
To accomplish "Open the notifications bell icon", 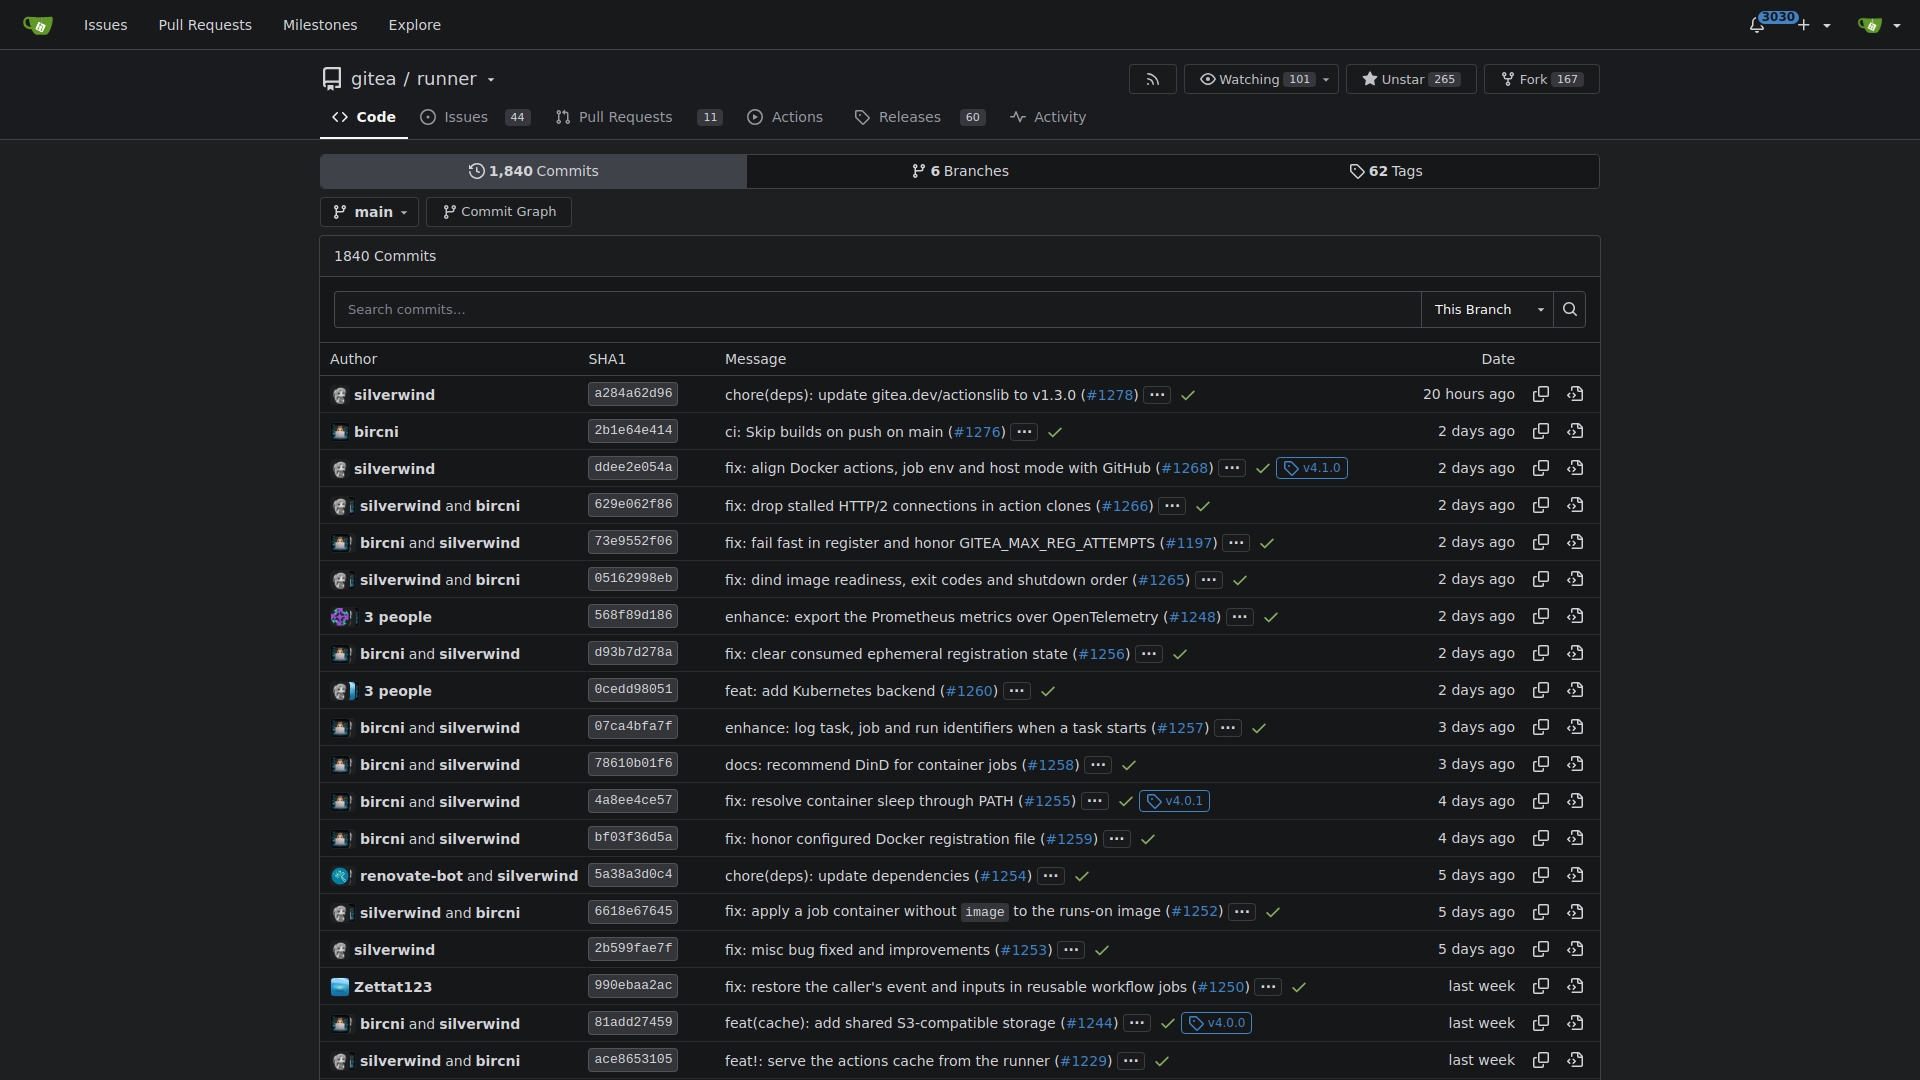I will (x=1757, y=25).
